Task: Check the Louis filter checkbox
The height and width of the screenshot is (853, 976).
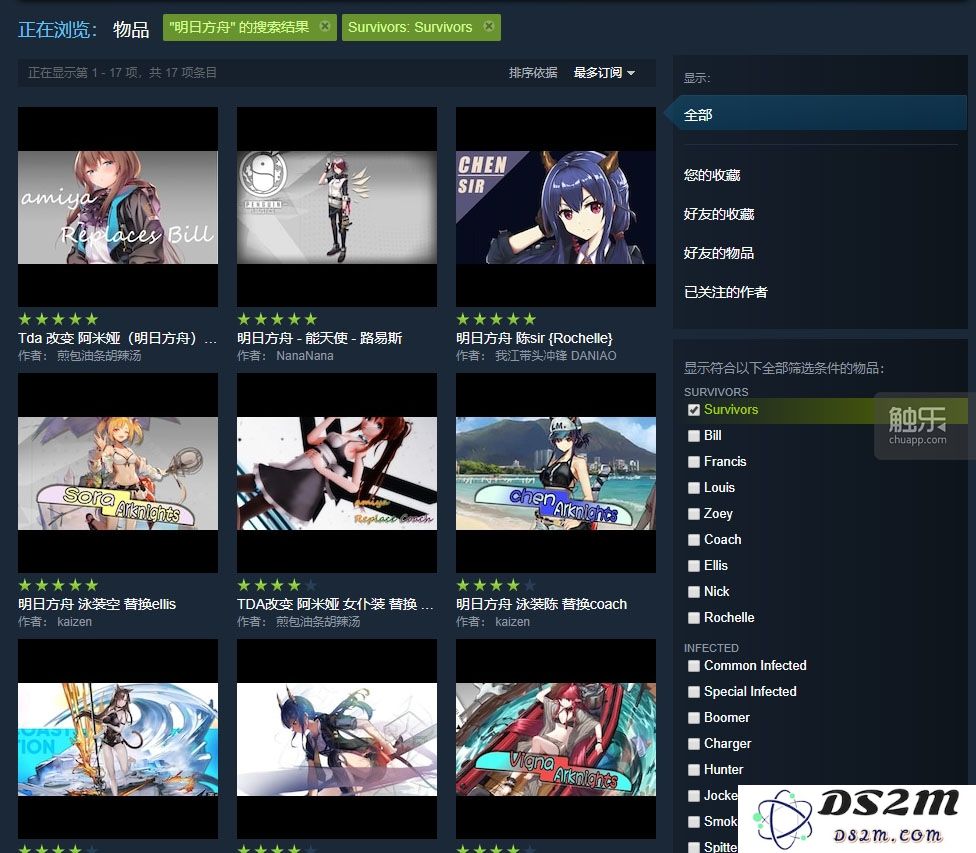Action: [693, 488]
